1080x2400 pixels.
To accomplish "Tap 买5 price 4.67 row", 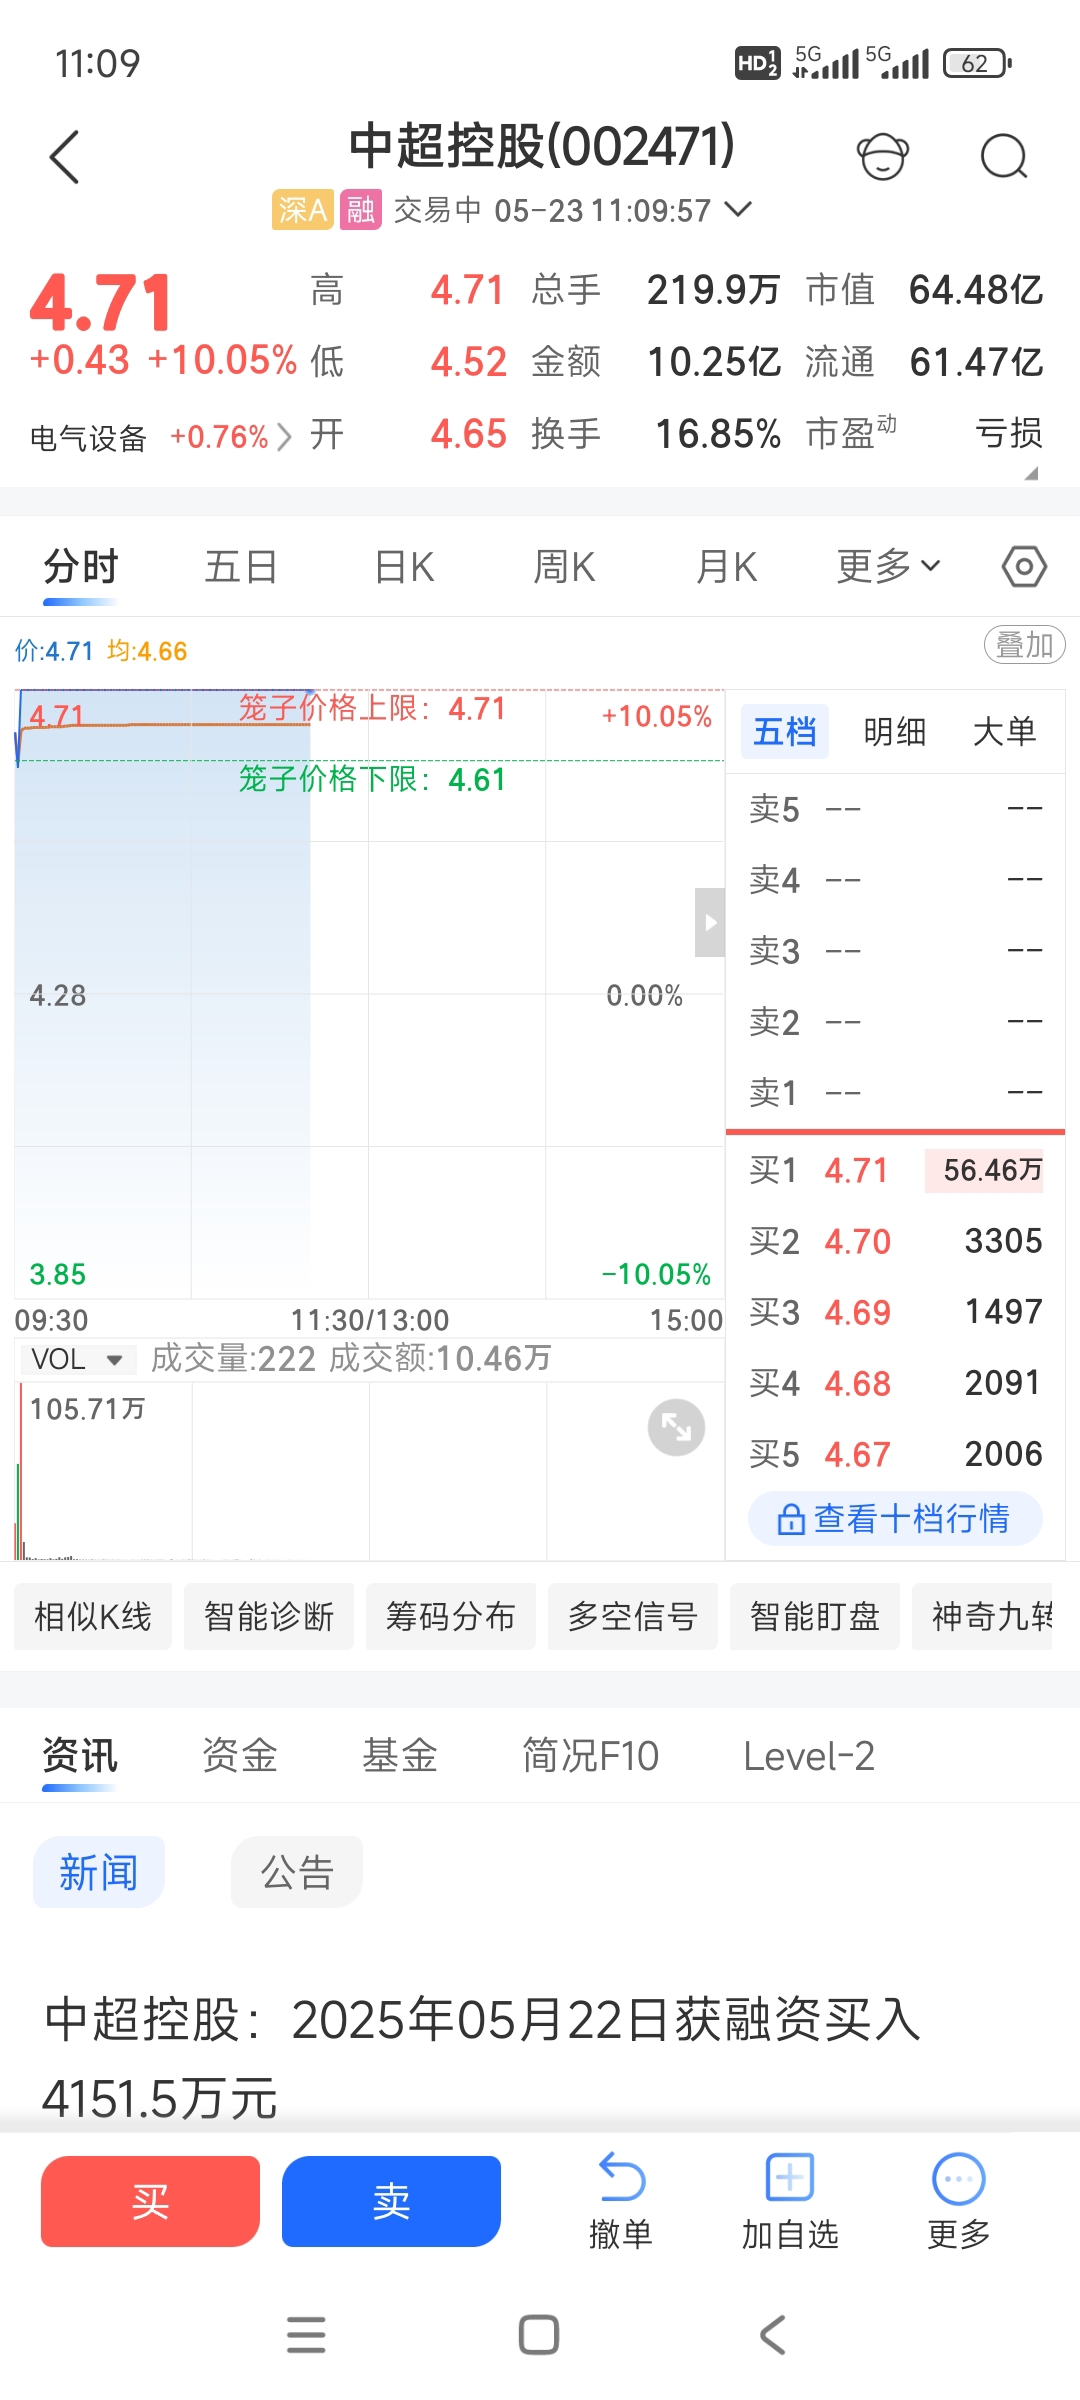I will click(895, 1454).
